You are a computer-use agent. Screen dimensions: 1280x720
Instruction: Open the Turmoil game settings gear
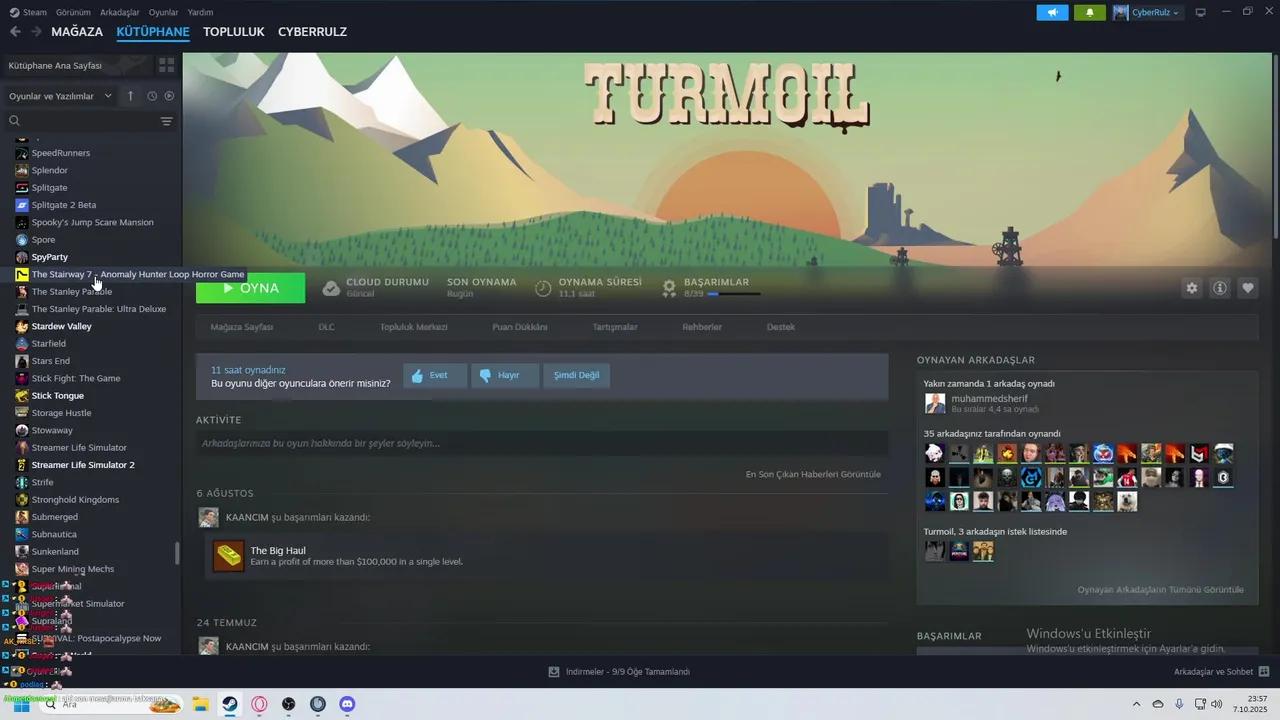tap(1191, 288)
